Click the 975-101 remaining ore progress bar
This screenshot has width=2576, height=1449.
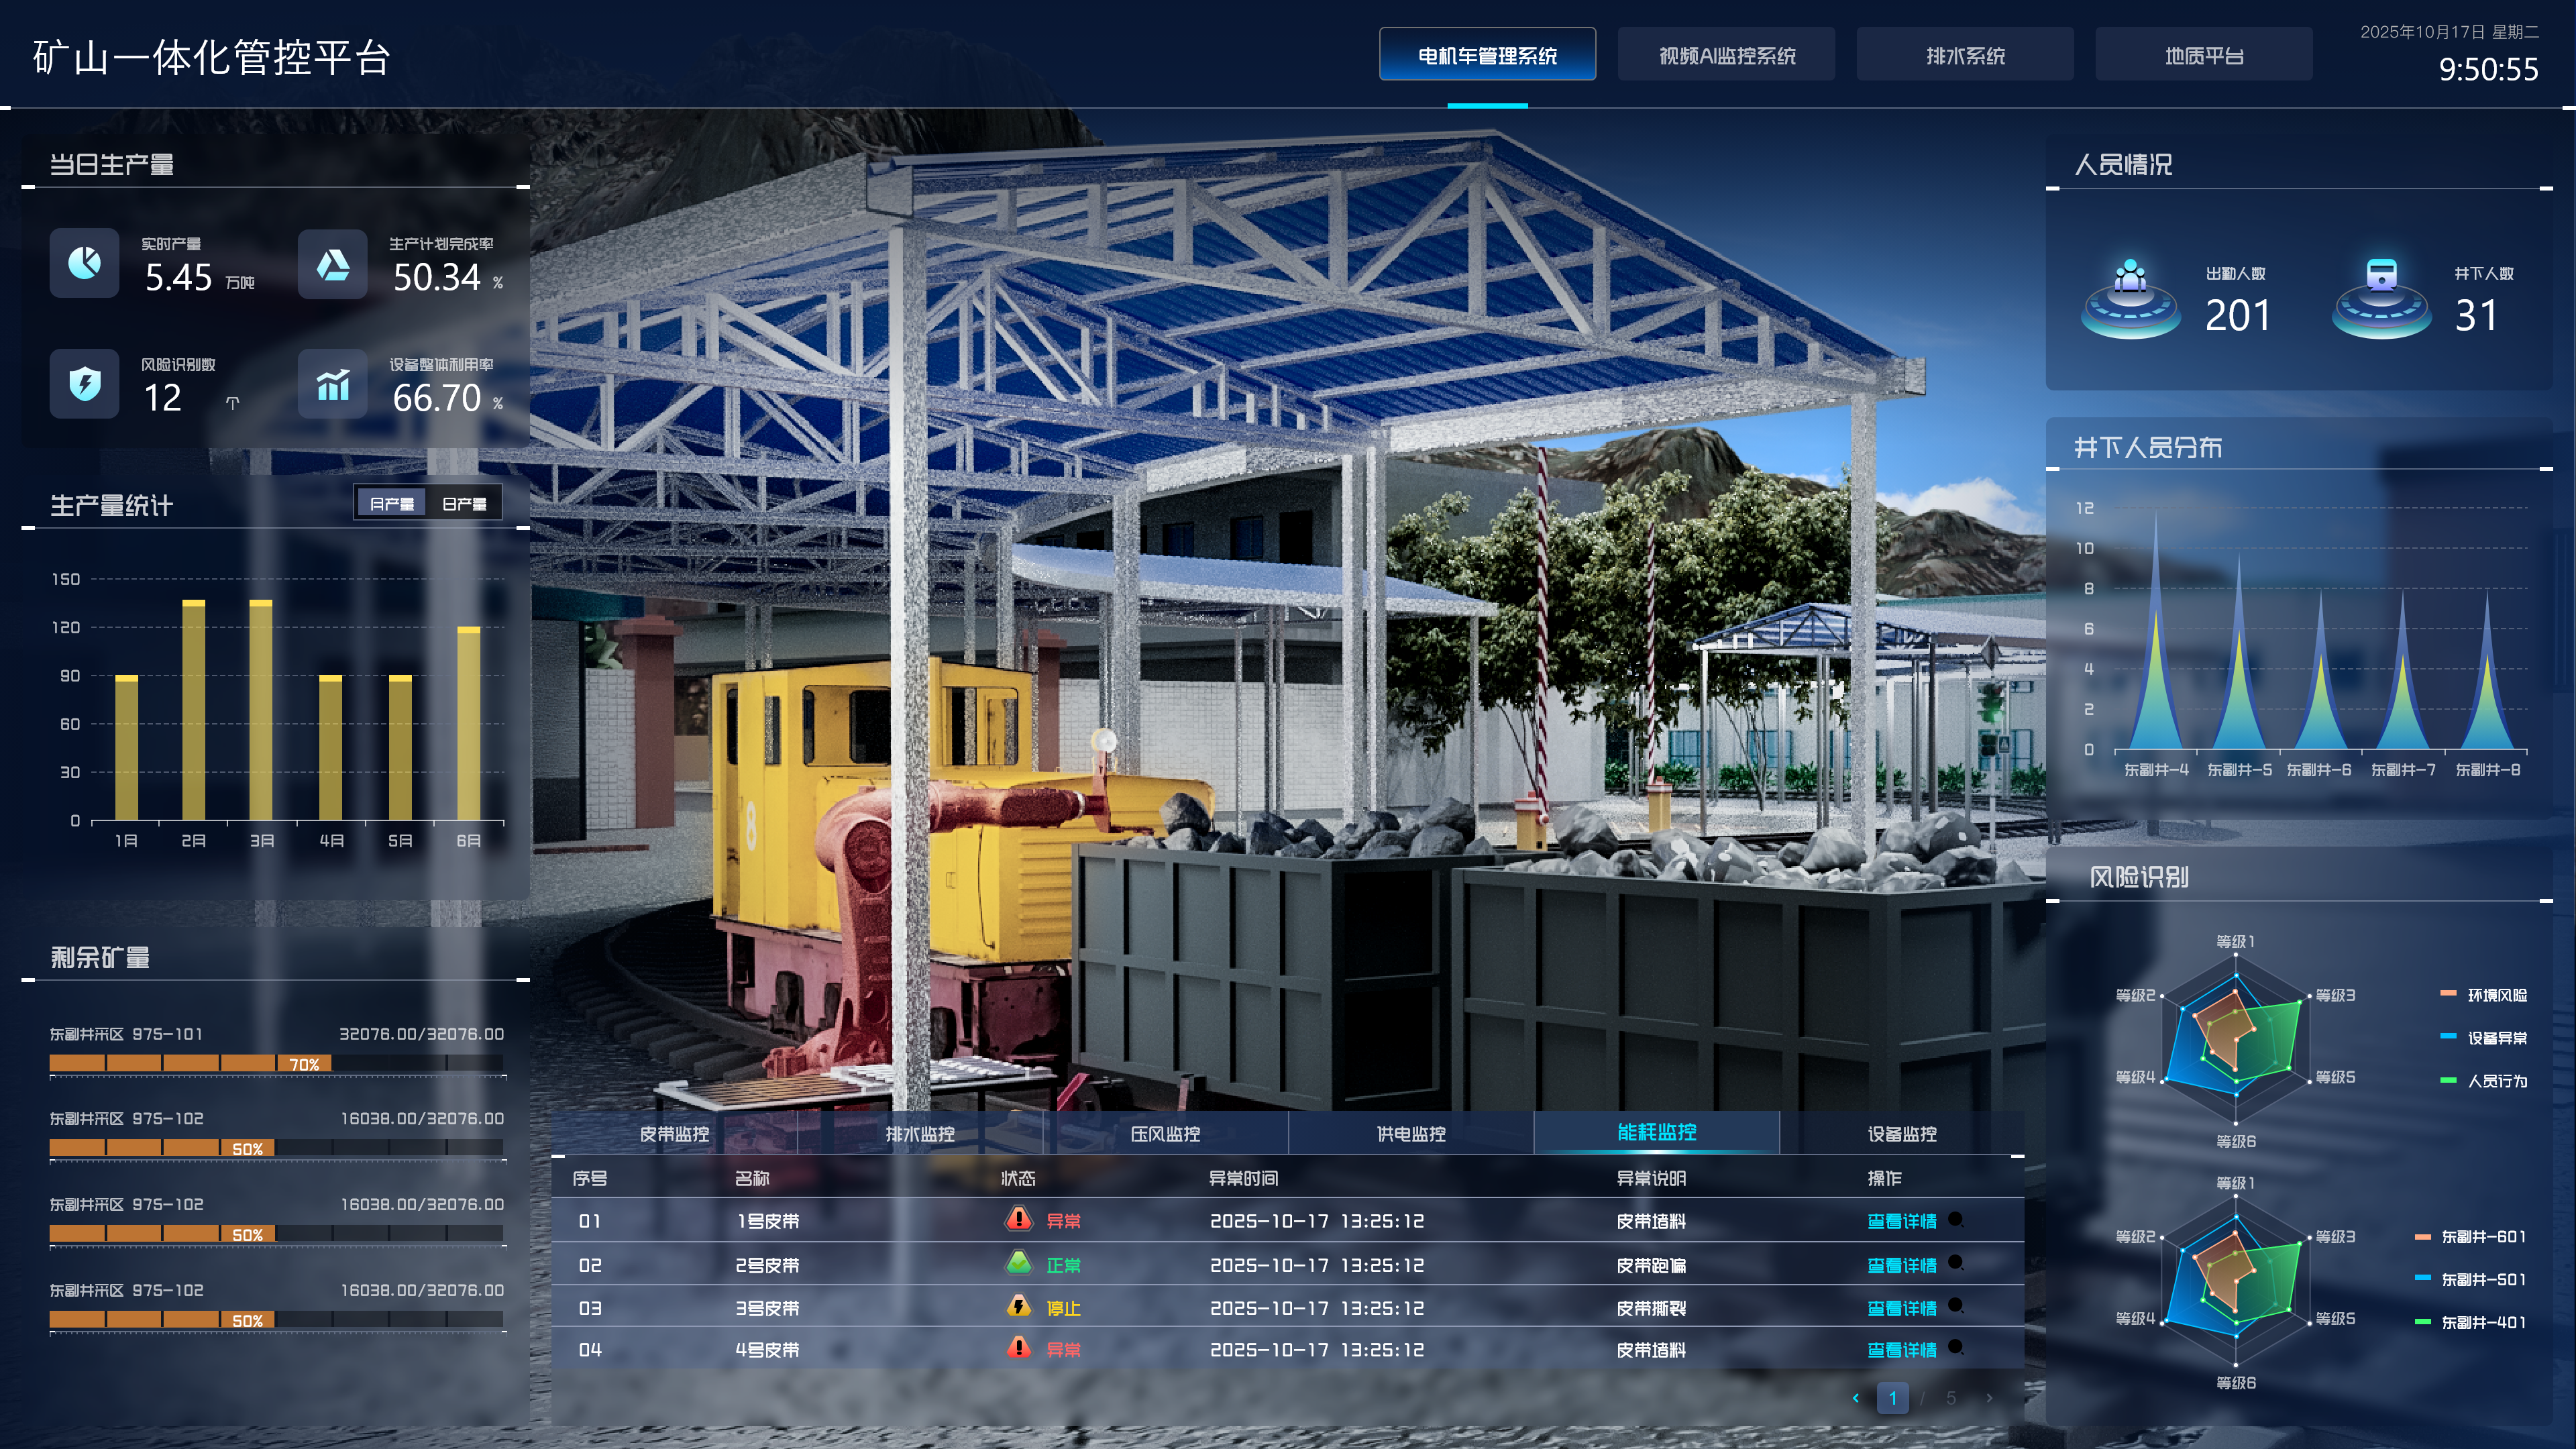tap(277, 1064)
